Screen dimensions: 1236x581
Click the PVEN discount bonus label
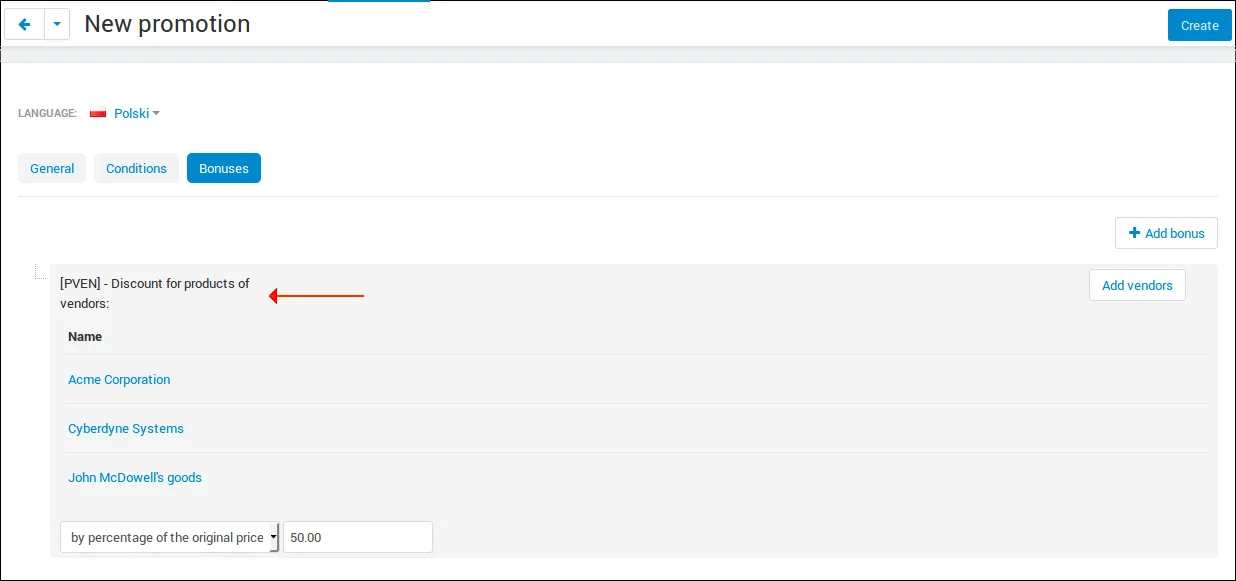coord(155,293)
